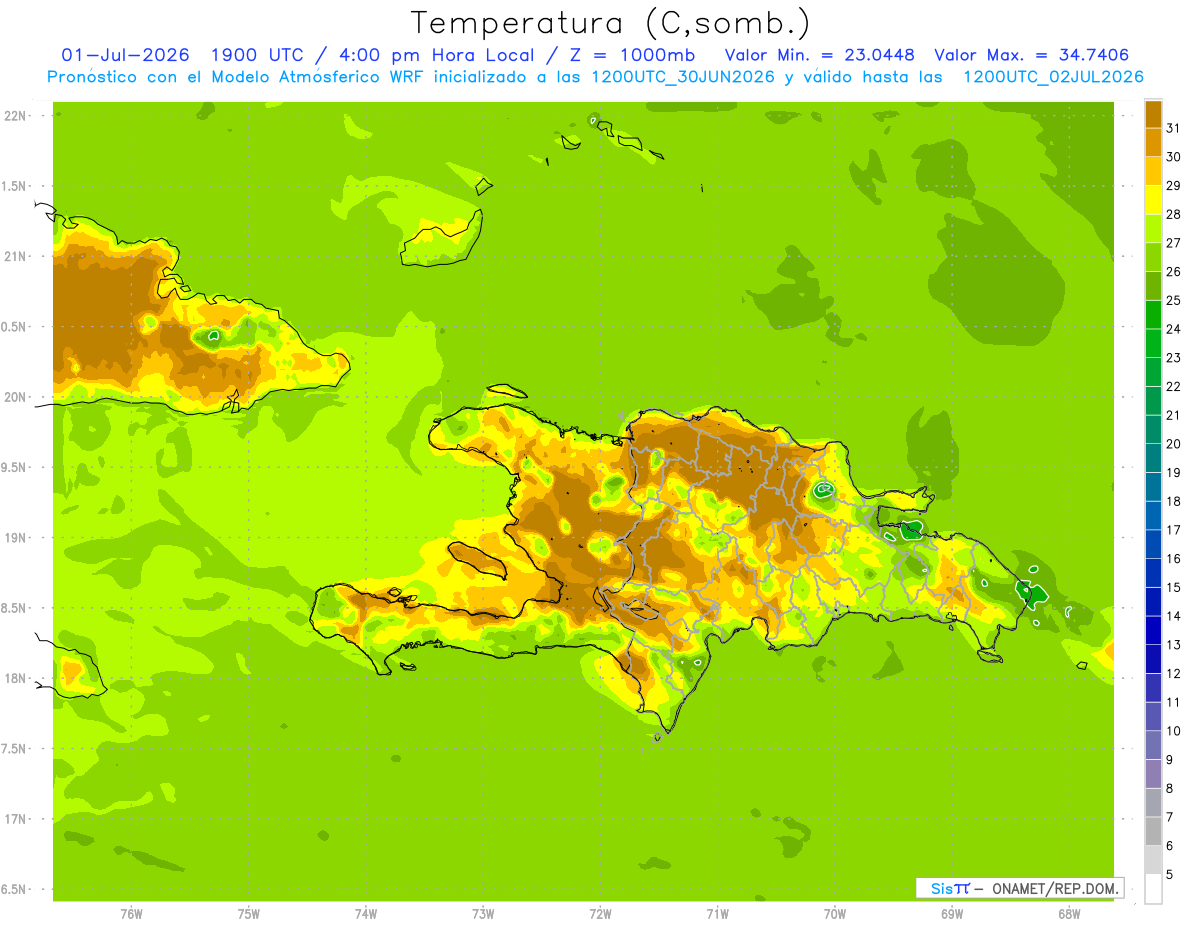Click the '69W' longitude axis label
Screen dimensions: 1200x927
[952, 914]
